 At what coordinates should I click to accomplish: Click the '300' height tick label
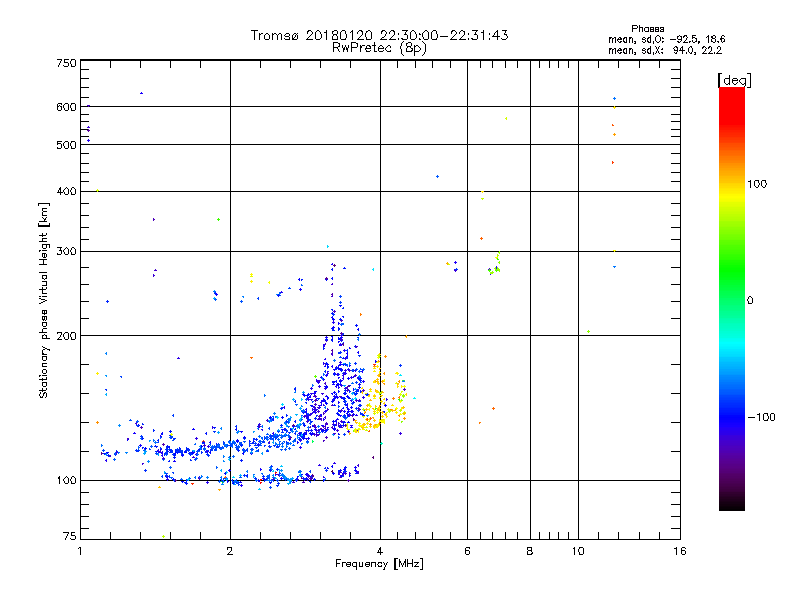tap(66, 251)
